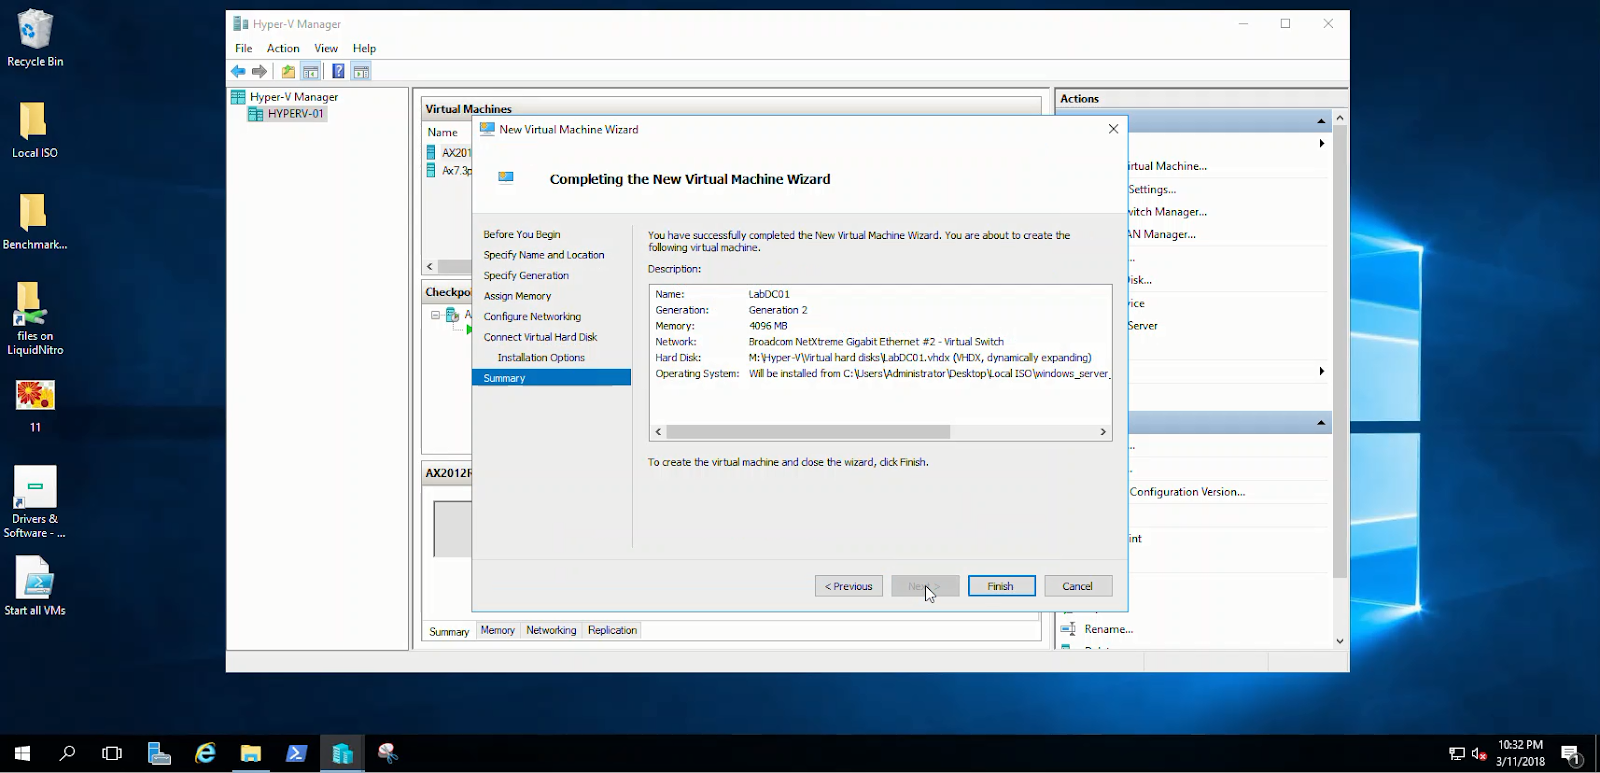The width and height of the screenshot is (1600, 773).
Task: Click the VM name LabDC01 in the description
Action: tap(769, 294)
